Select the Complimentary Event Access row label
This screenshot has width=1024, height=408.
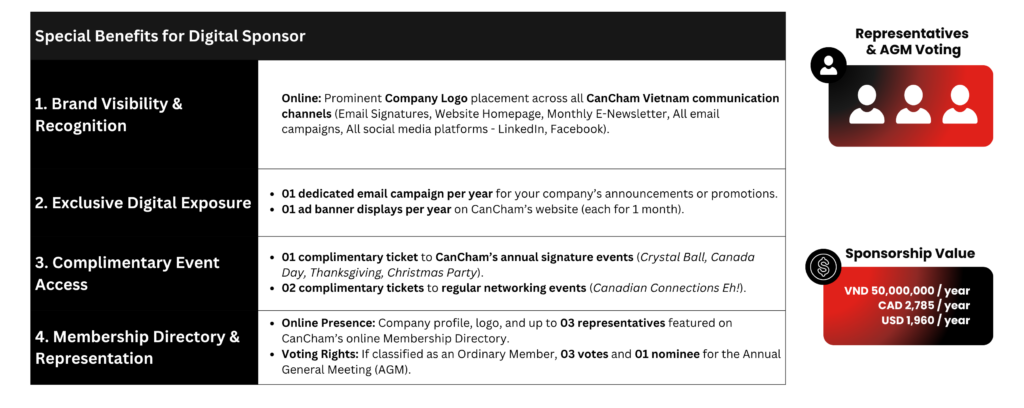[128, 273]
